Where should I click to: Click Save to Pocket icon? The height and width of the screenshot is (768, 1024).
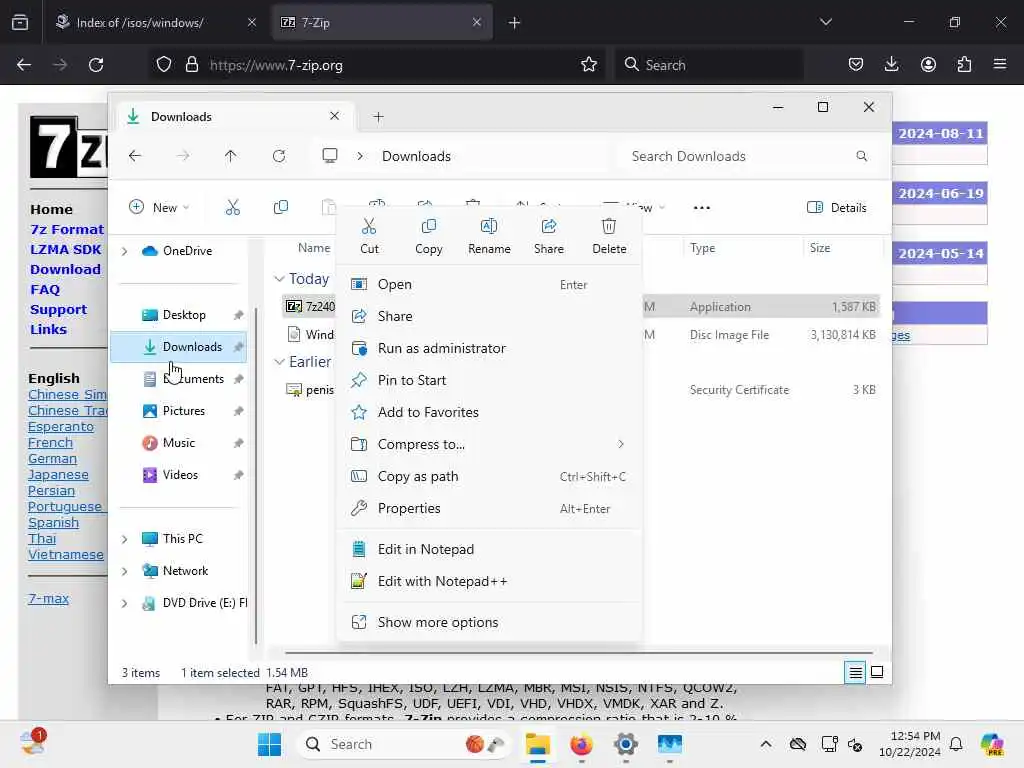tap(856, 65)
